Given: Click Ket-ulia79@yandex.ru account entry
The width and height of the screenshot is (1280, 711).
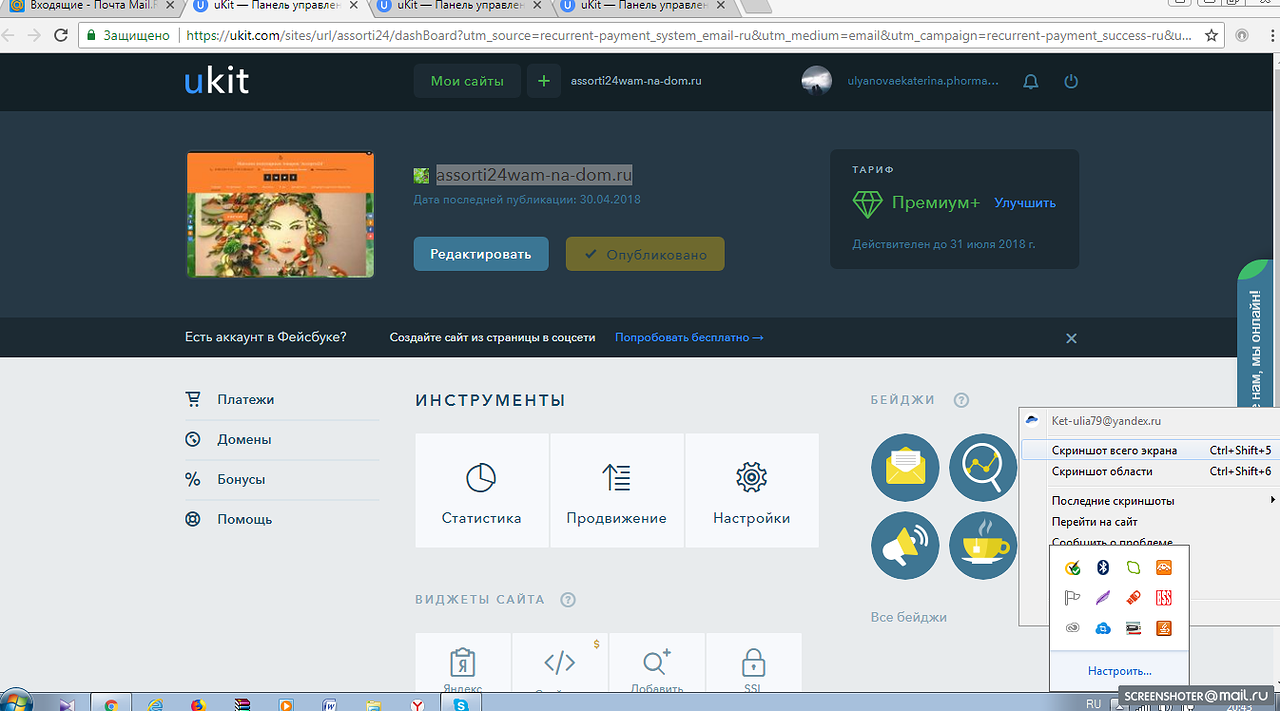Looking at the screenshot, I should pos(1106,421).
